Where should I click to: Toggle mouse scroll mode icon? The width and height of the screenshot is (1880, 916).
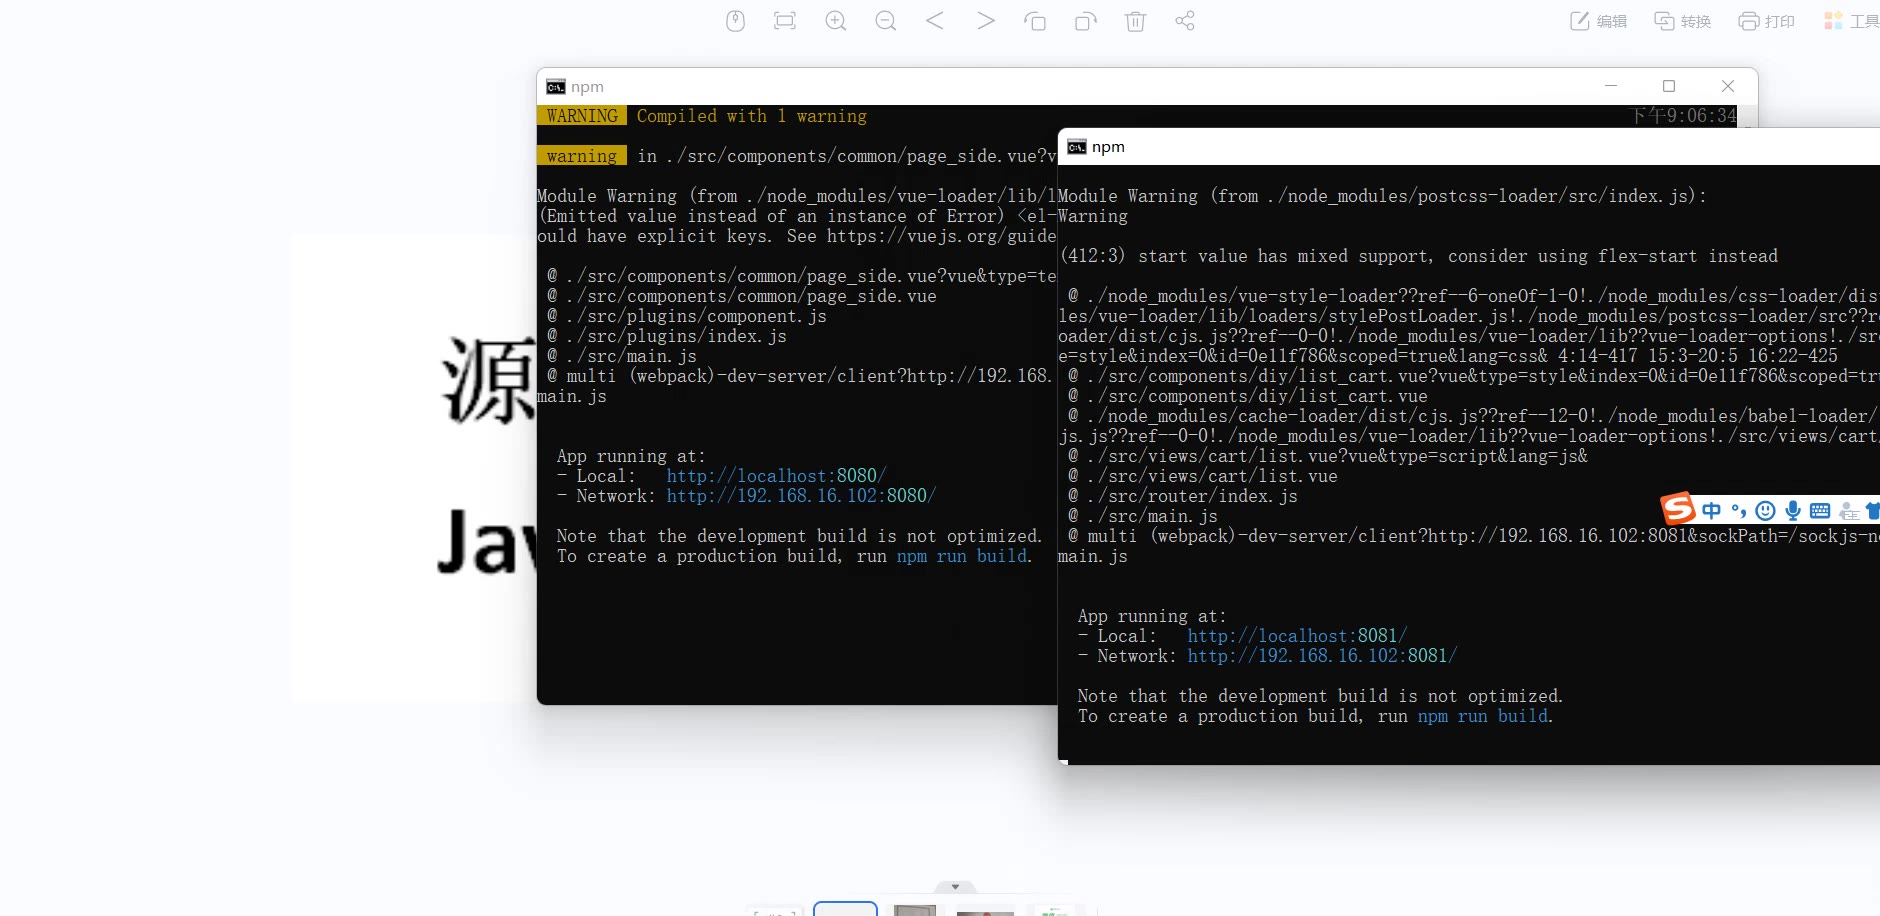tap(735, 21)
